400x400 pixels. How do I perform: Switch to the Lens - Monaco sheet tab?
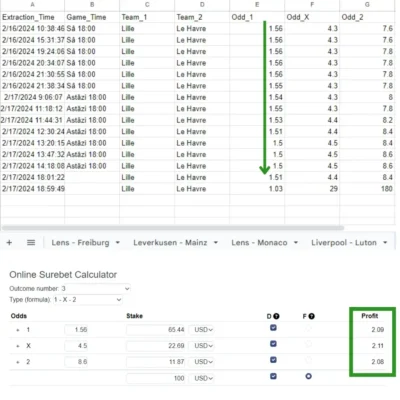(x=259, y=243)
